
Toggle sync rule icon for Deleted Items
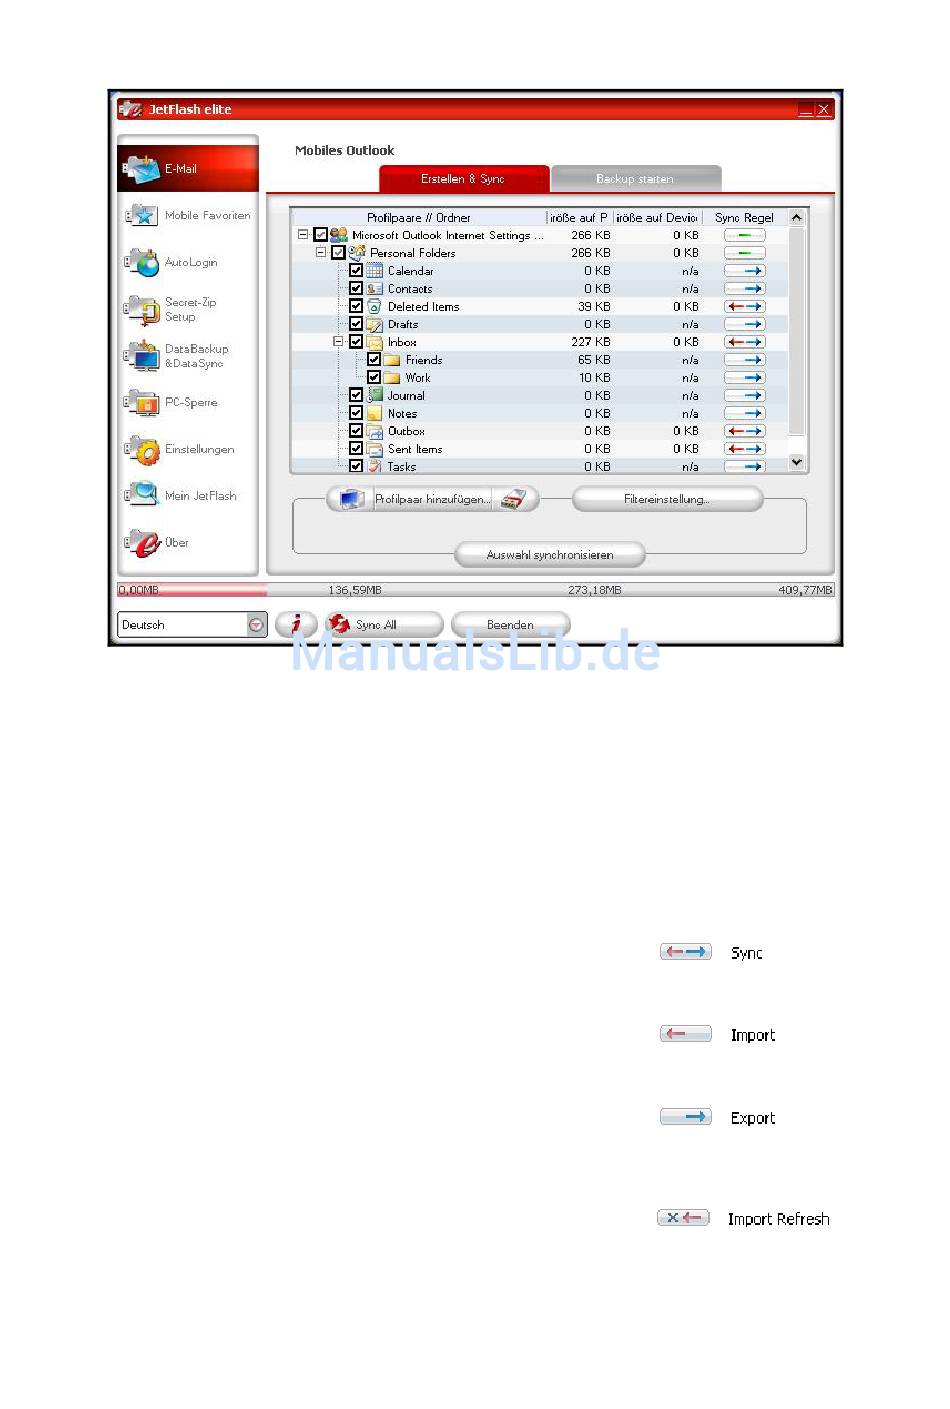745,307
